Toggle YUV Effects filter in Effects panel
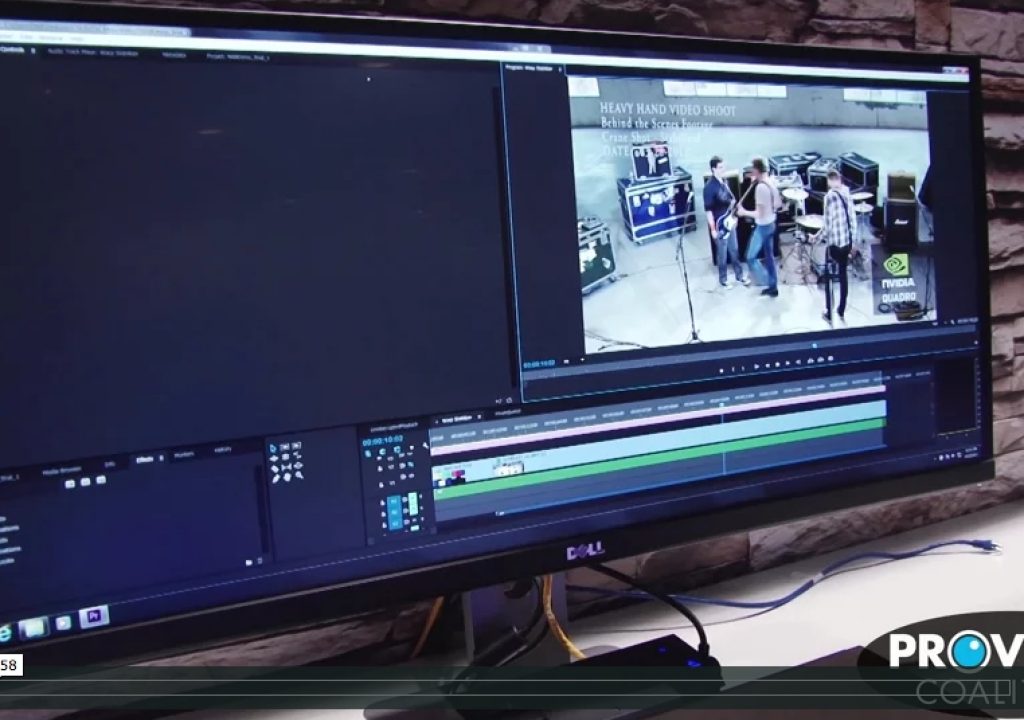This screenshot has height=720, width=1024. 101,480
